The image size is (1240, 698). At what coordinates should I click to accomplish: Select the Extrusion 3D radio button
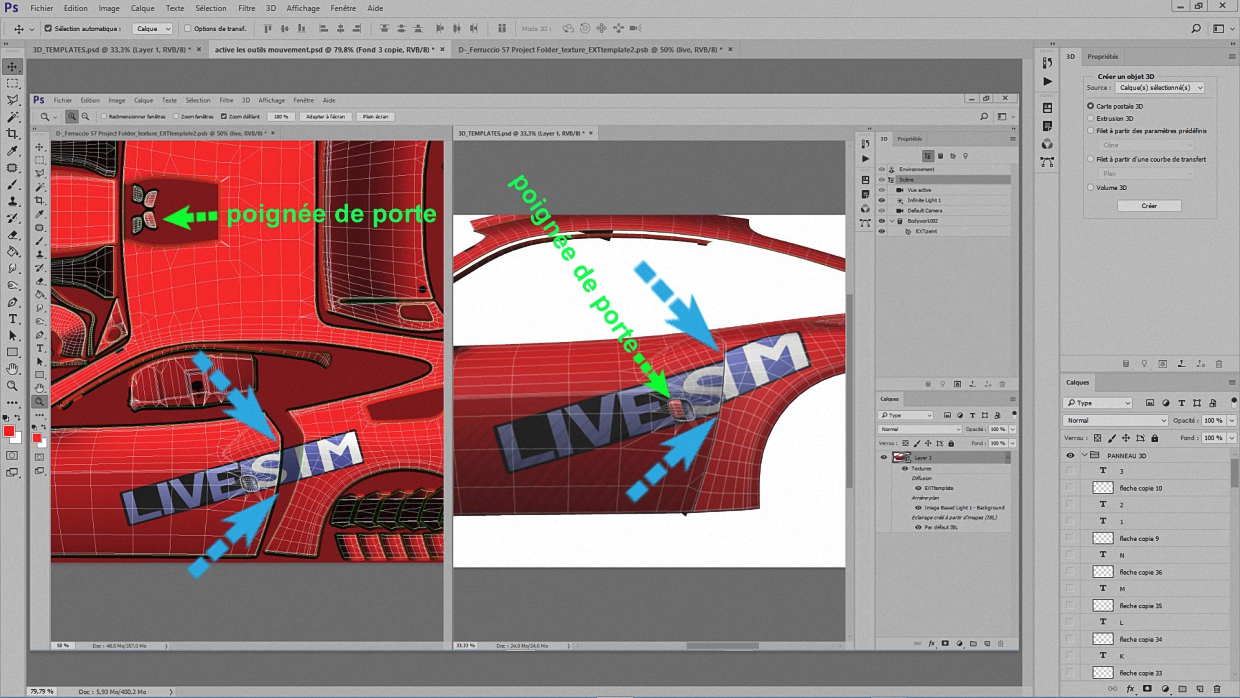[x=1091, y=118]
